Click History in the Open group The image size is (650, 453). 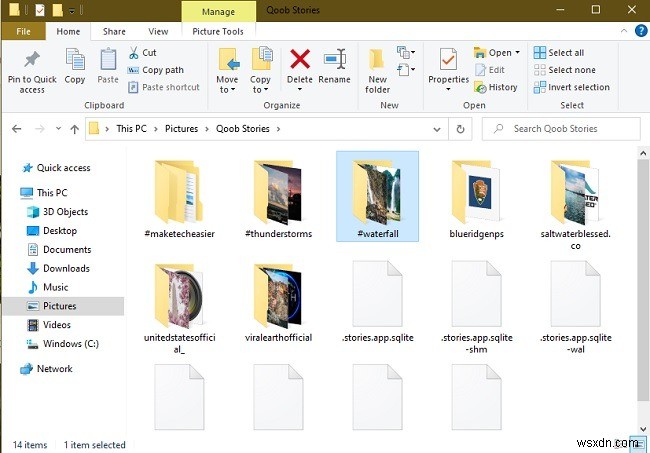click(x=496, y=87)
